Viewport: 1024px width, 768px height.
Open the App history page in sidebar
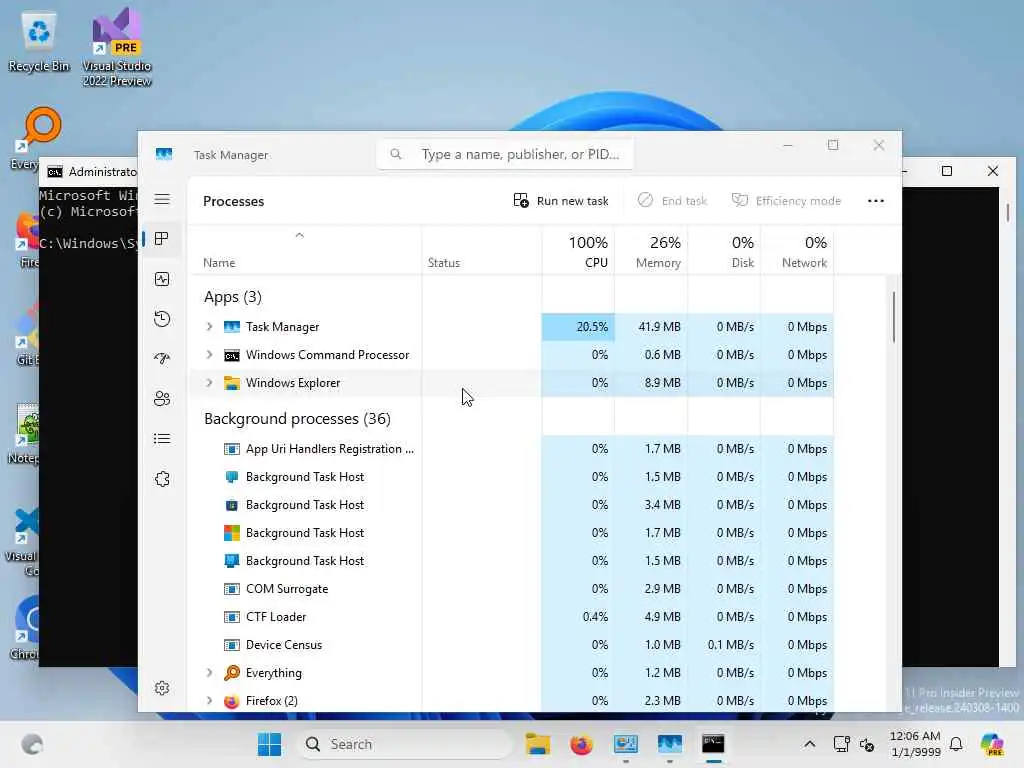tap(162, 319)
